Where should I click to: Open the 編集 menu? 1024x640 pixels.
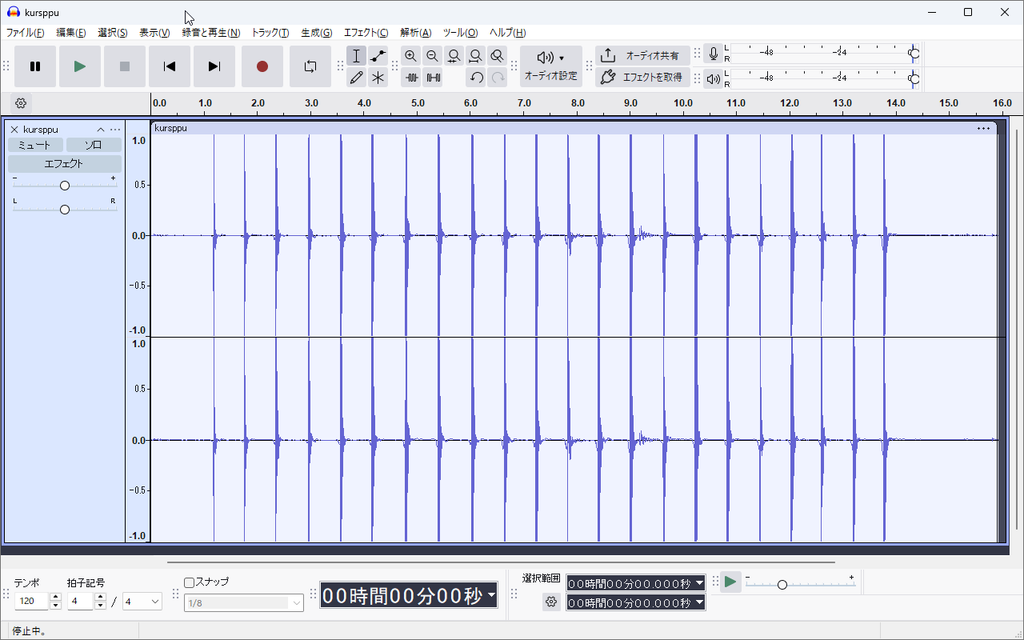click(71, 33)
